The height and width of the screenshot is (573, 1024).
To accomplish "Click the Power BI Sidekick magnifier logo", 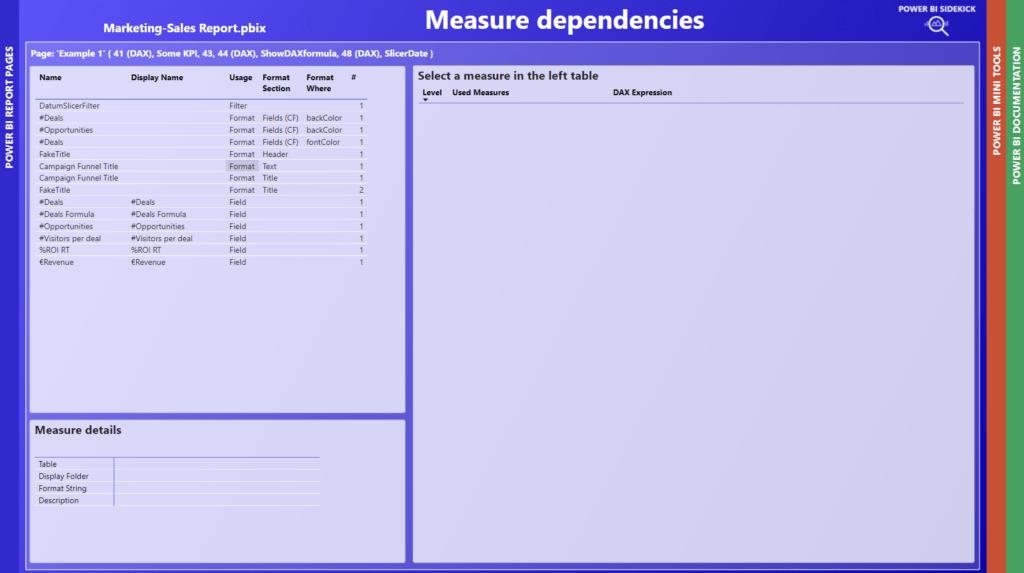I will [x=937, y=26].
